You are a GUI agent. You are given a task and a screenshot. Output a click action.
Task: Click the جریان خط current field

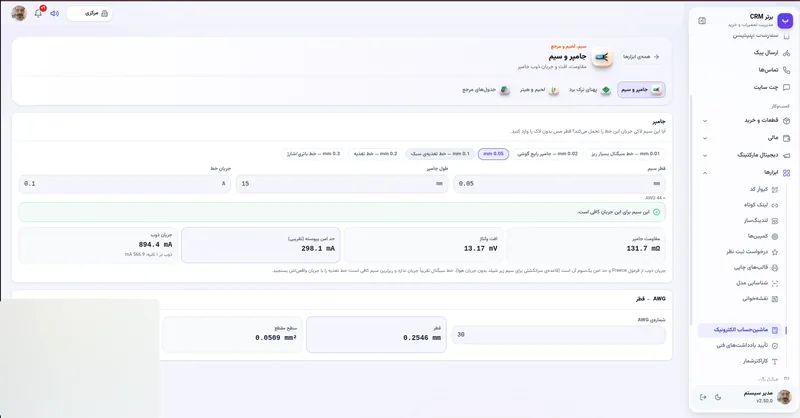[x=124, y=184]
